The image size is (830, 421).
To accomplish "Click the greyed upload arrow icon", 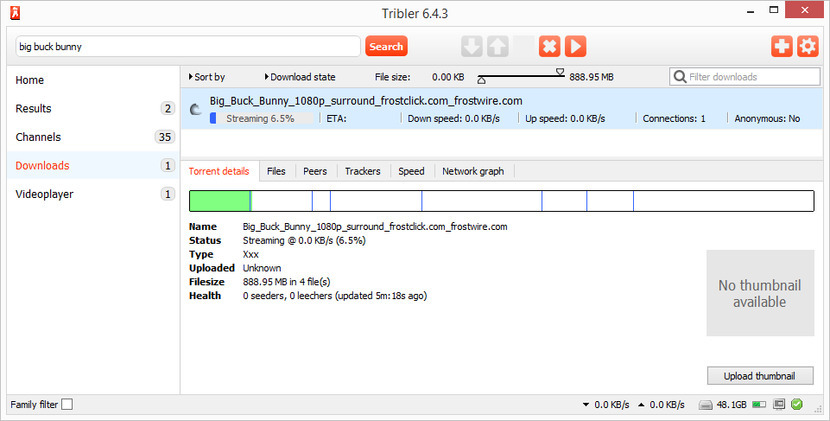I will [x=498, y=46].
